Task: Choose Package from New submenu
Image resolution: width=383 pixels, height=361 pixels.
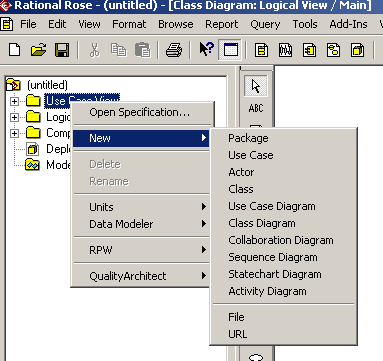Action: (x=283, y=138)
